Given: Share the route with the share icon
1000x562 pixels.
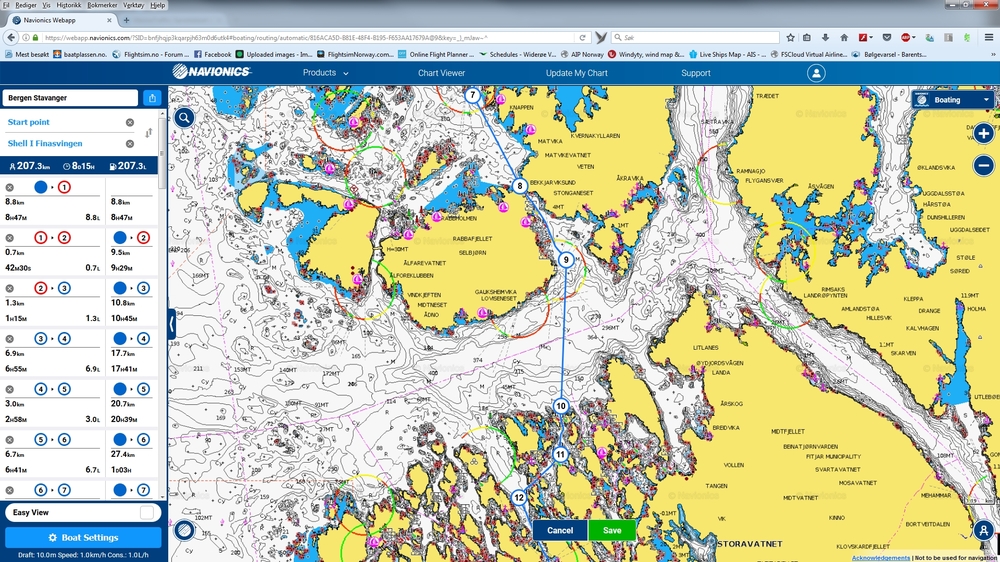Looking at the screenshot, I should (x=152, y=98).
